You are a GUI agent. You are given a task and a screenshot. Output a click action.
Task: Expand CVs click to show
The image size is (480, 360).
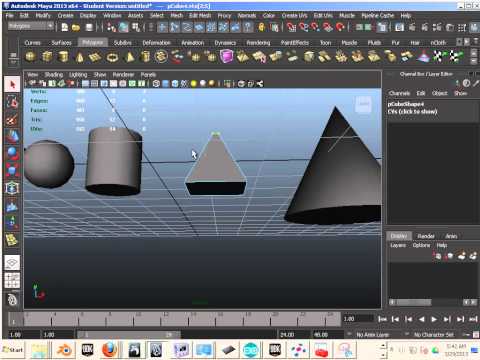pyautogui.click(x=412, y=112)
